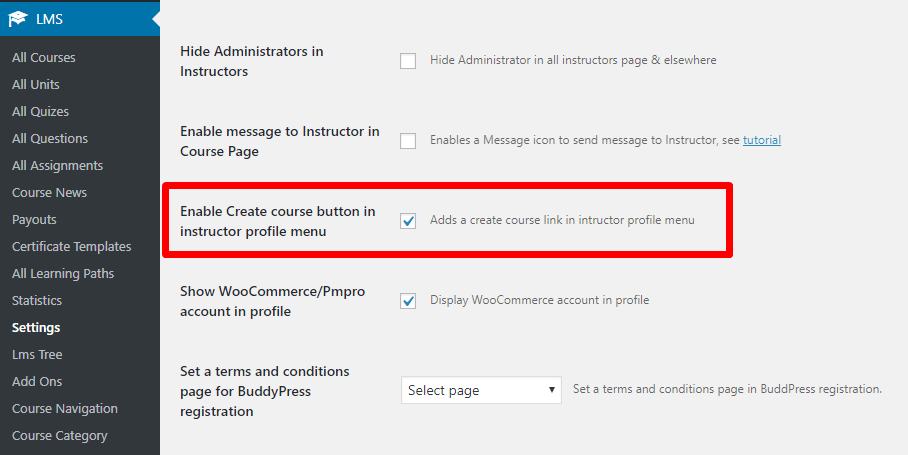Toggle Show WooCommerce/Pmpro account checkbox
The height and width of the screenshot is (455, 908).
408,301
